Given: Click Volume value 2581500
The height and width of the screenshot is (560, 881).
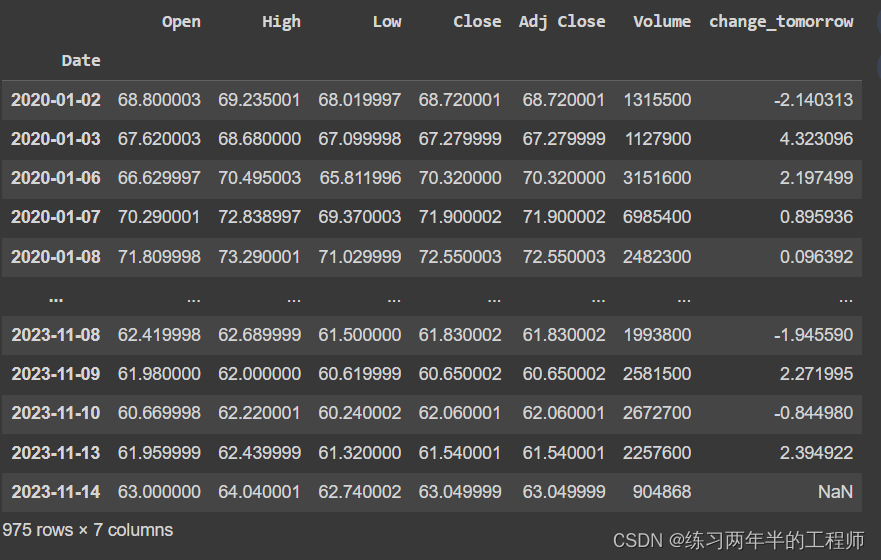Looking at the screenshot, I should (657, 374).
